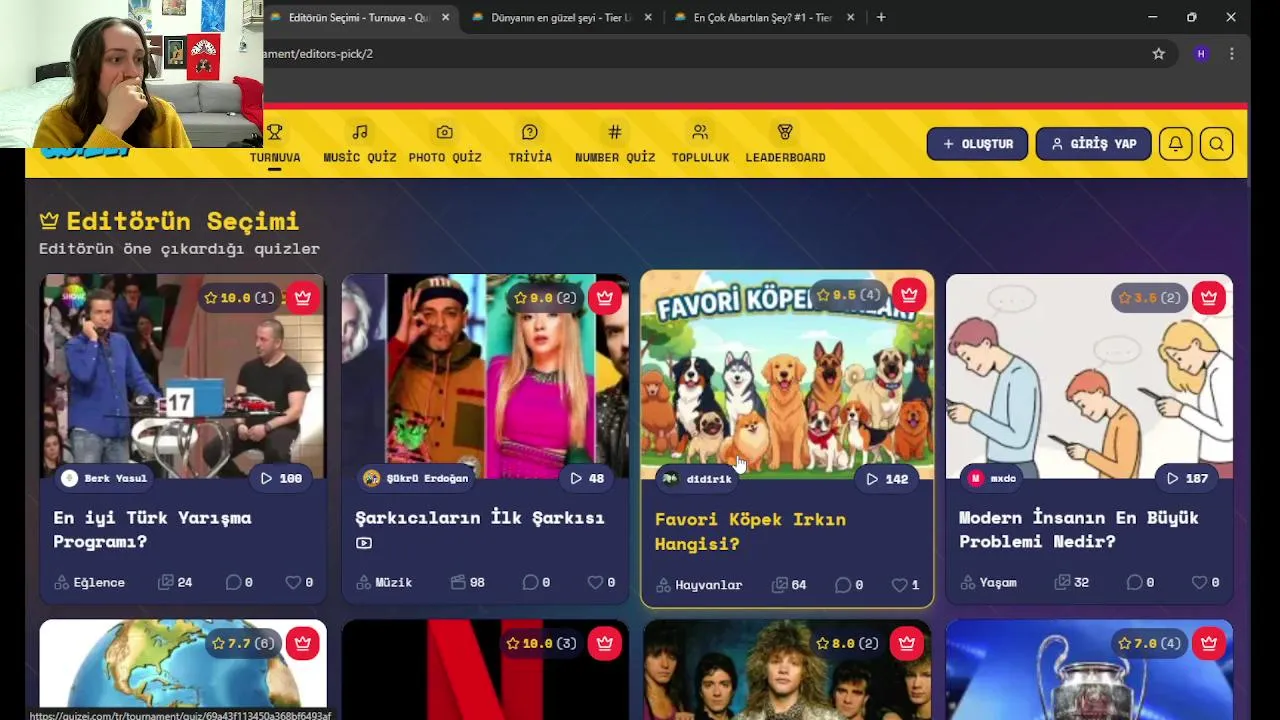Open author mxdo profile
Screen dimensions: 1280x720
992,478
